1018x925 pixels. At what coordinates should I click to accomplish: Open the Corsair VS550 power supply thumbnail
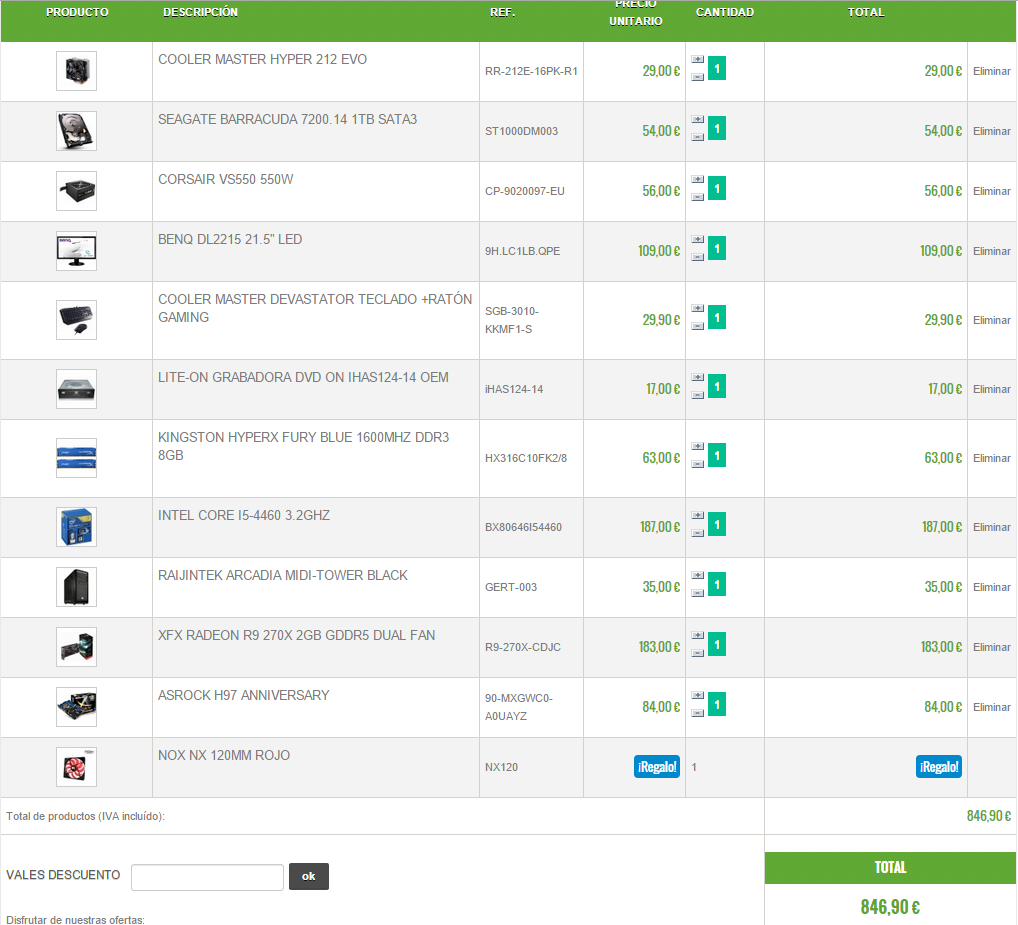pos(77,191)
